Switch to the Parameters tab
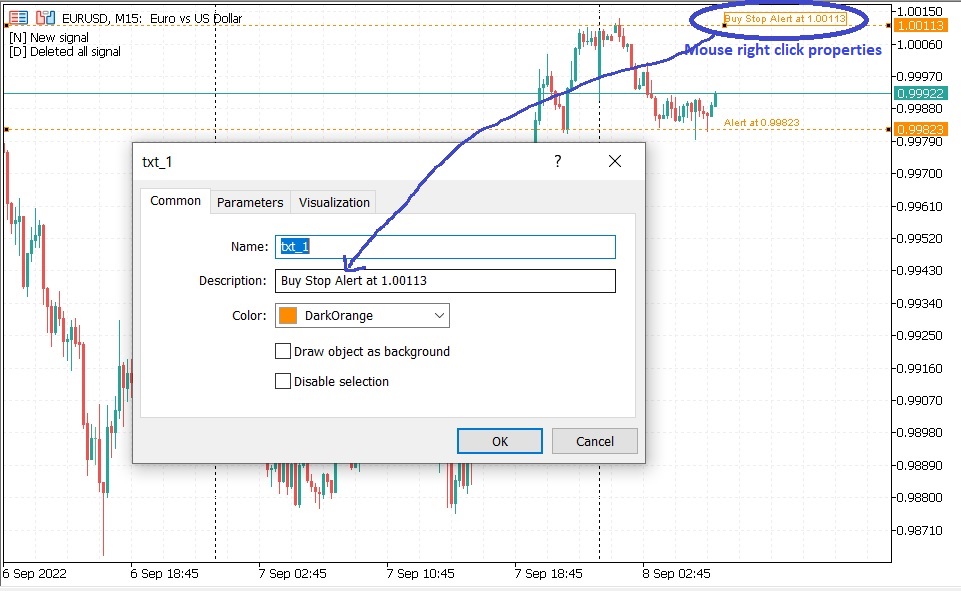Image resolution: width=961 pixels, height=591 pixels. click(x=249, y=202)
